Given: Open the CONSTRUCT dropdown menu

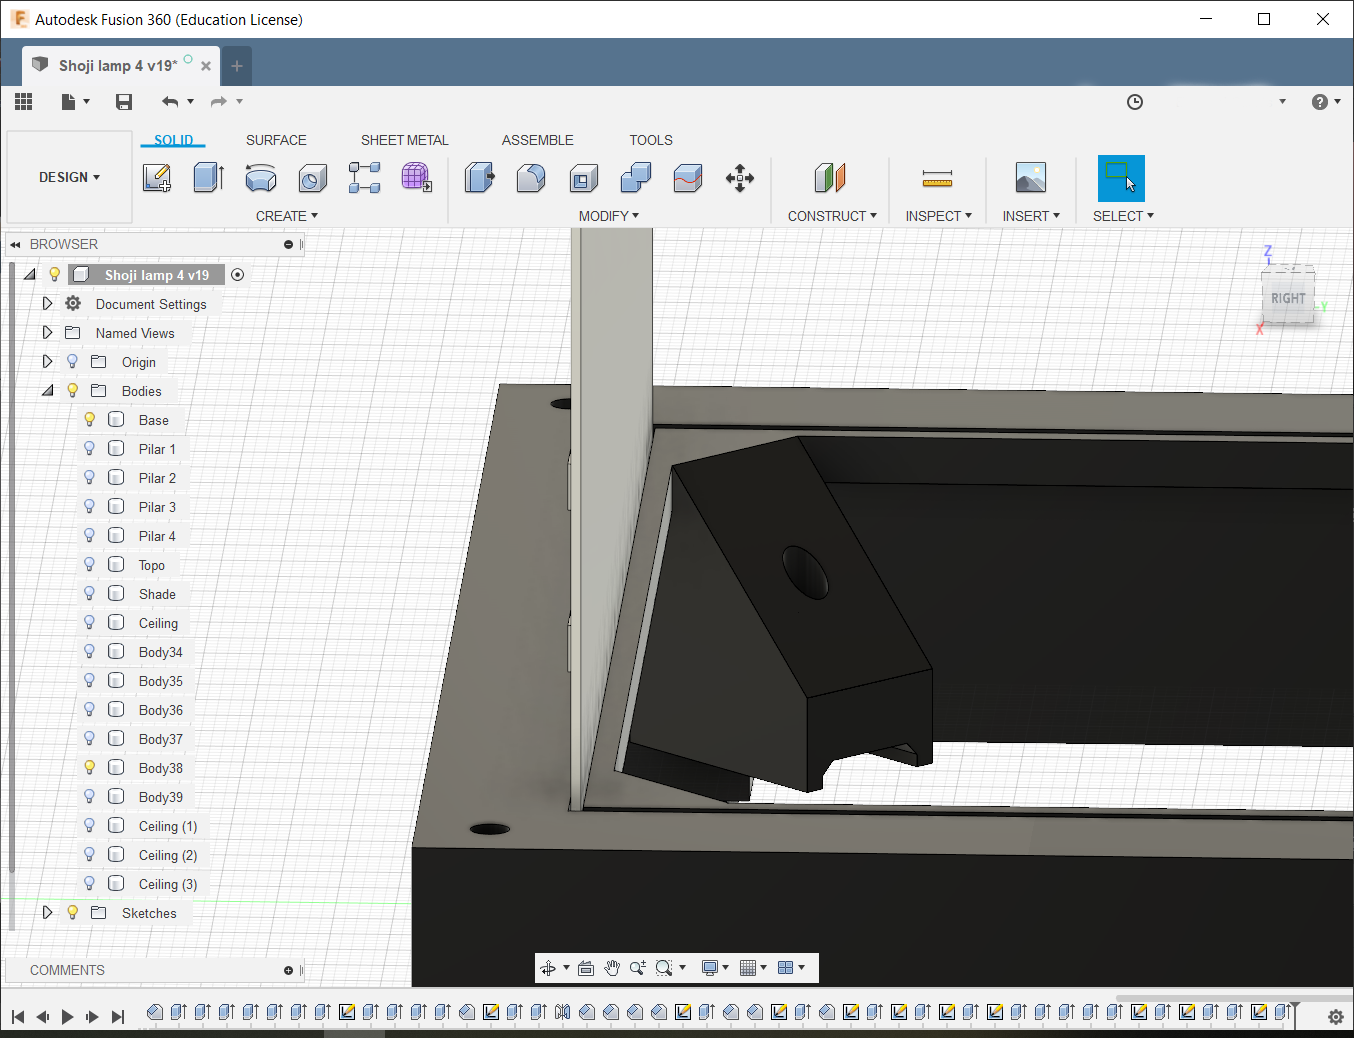Looking at the screenshot, I should (832, 216).
